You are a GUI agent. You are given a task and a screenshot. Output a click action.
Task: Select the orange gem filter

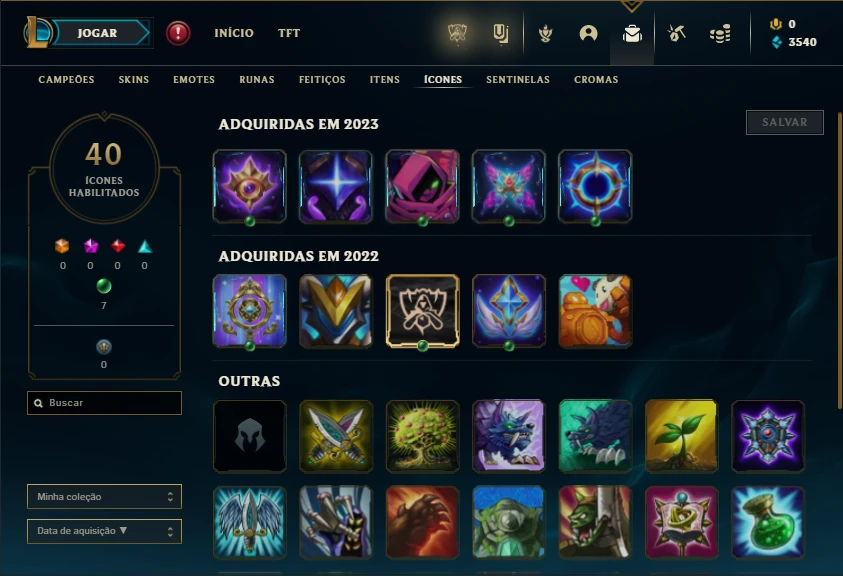click(x=62, y=246)
